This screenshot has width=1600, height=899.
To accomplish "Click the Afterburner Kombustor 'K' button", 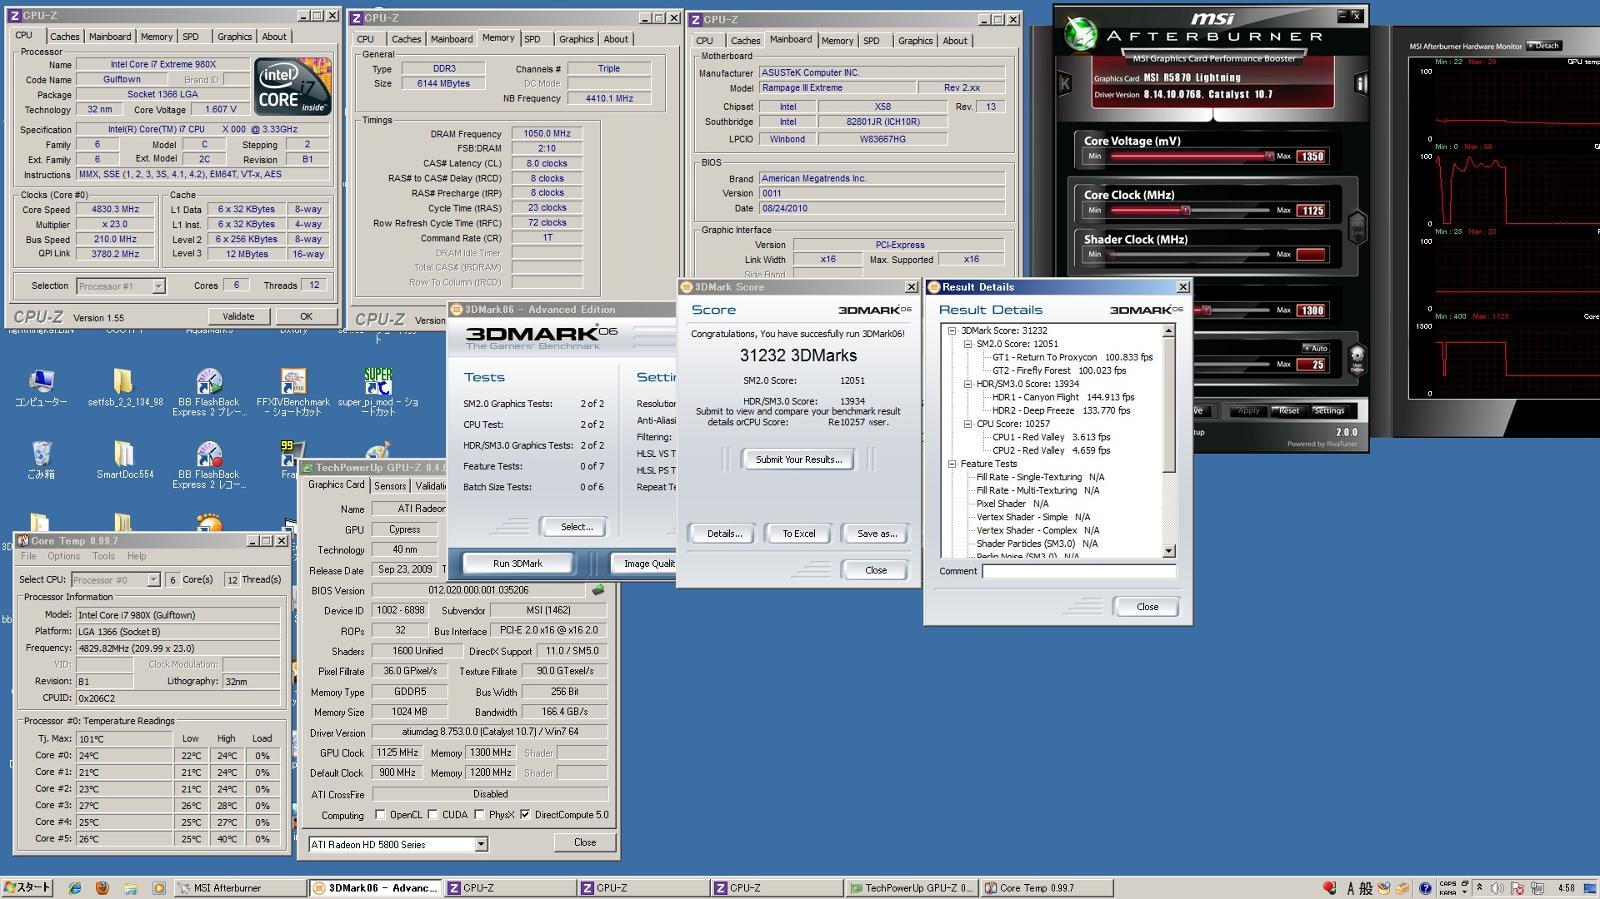I will click(x=1065, y=84).
